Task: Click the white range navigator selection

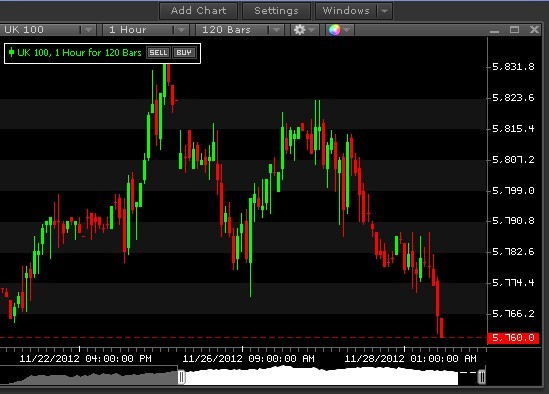Action: click(321, 376)
